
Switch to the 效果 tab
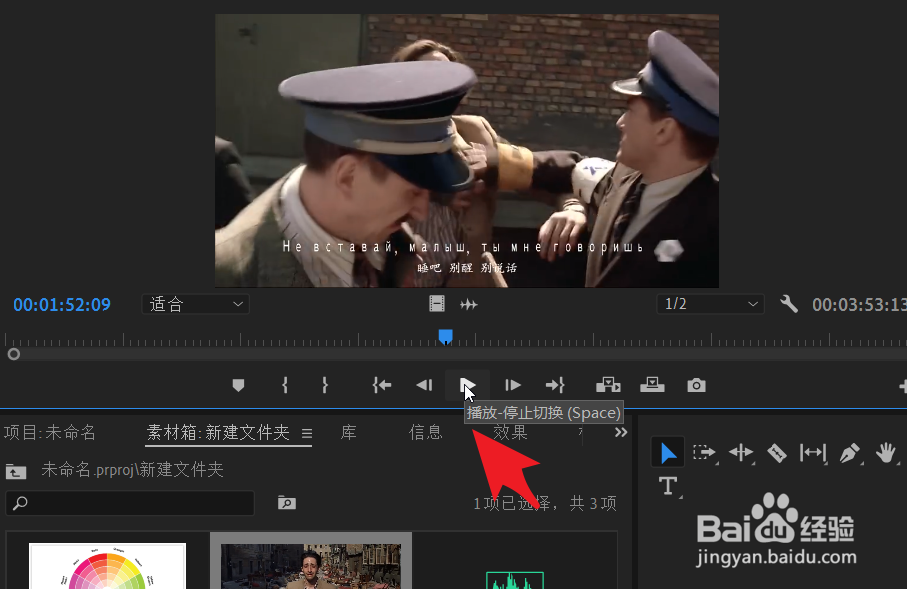pyautogui.click(x=510, y=433)
